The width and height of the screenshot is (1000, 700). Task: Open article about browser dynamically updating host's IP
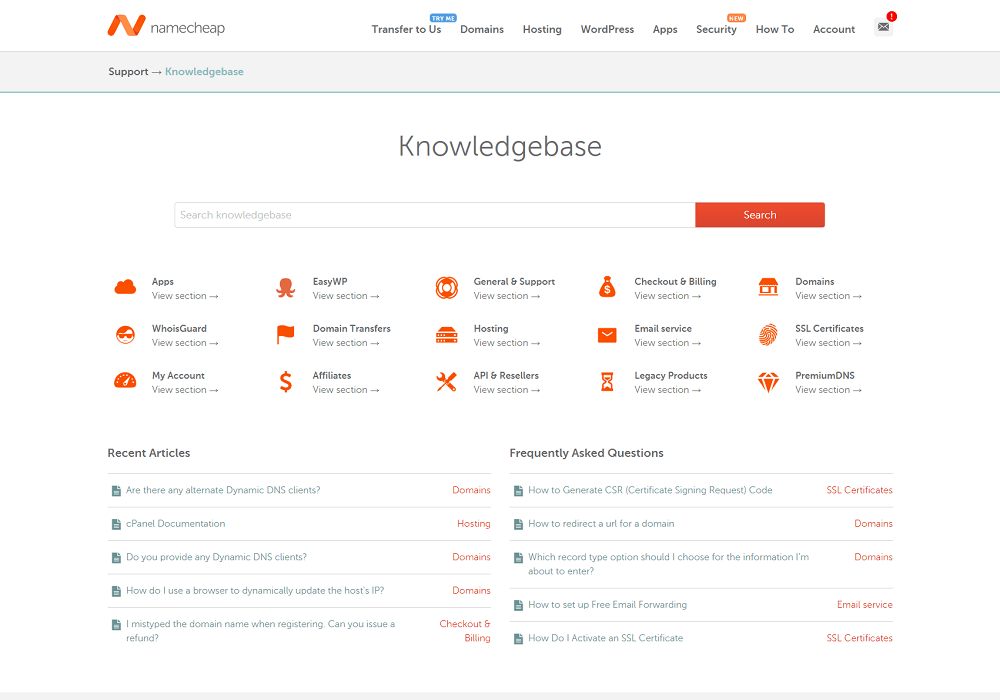(x=255, y=590)
